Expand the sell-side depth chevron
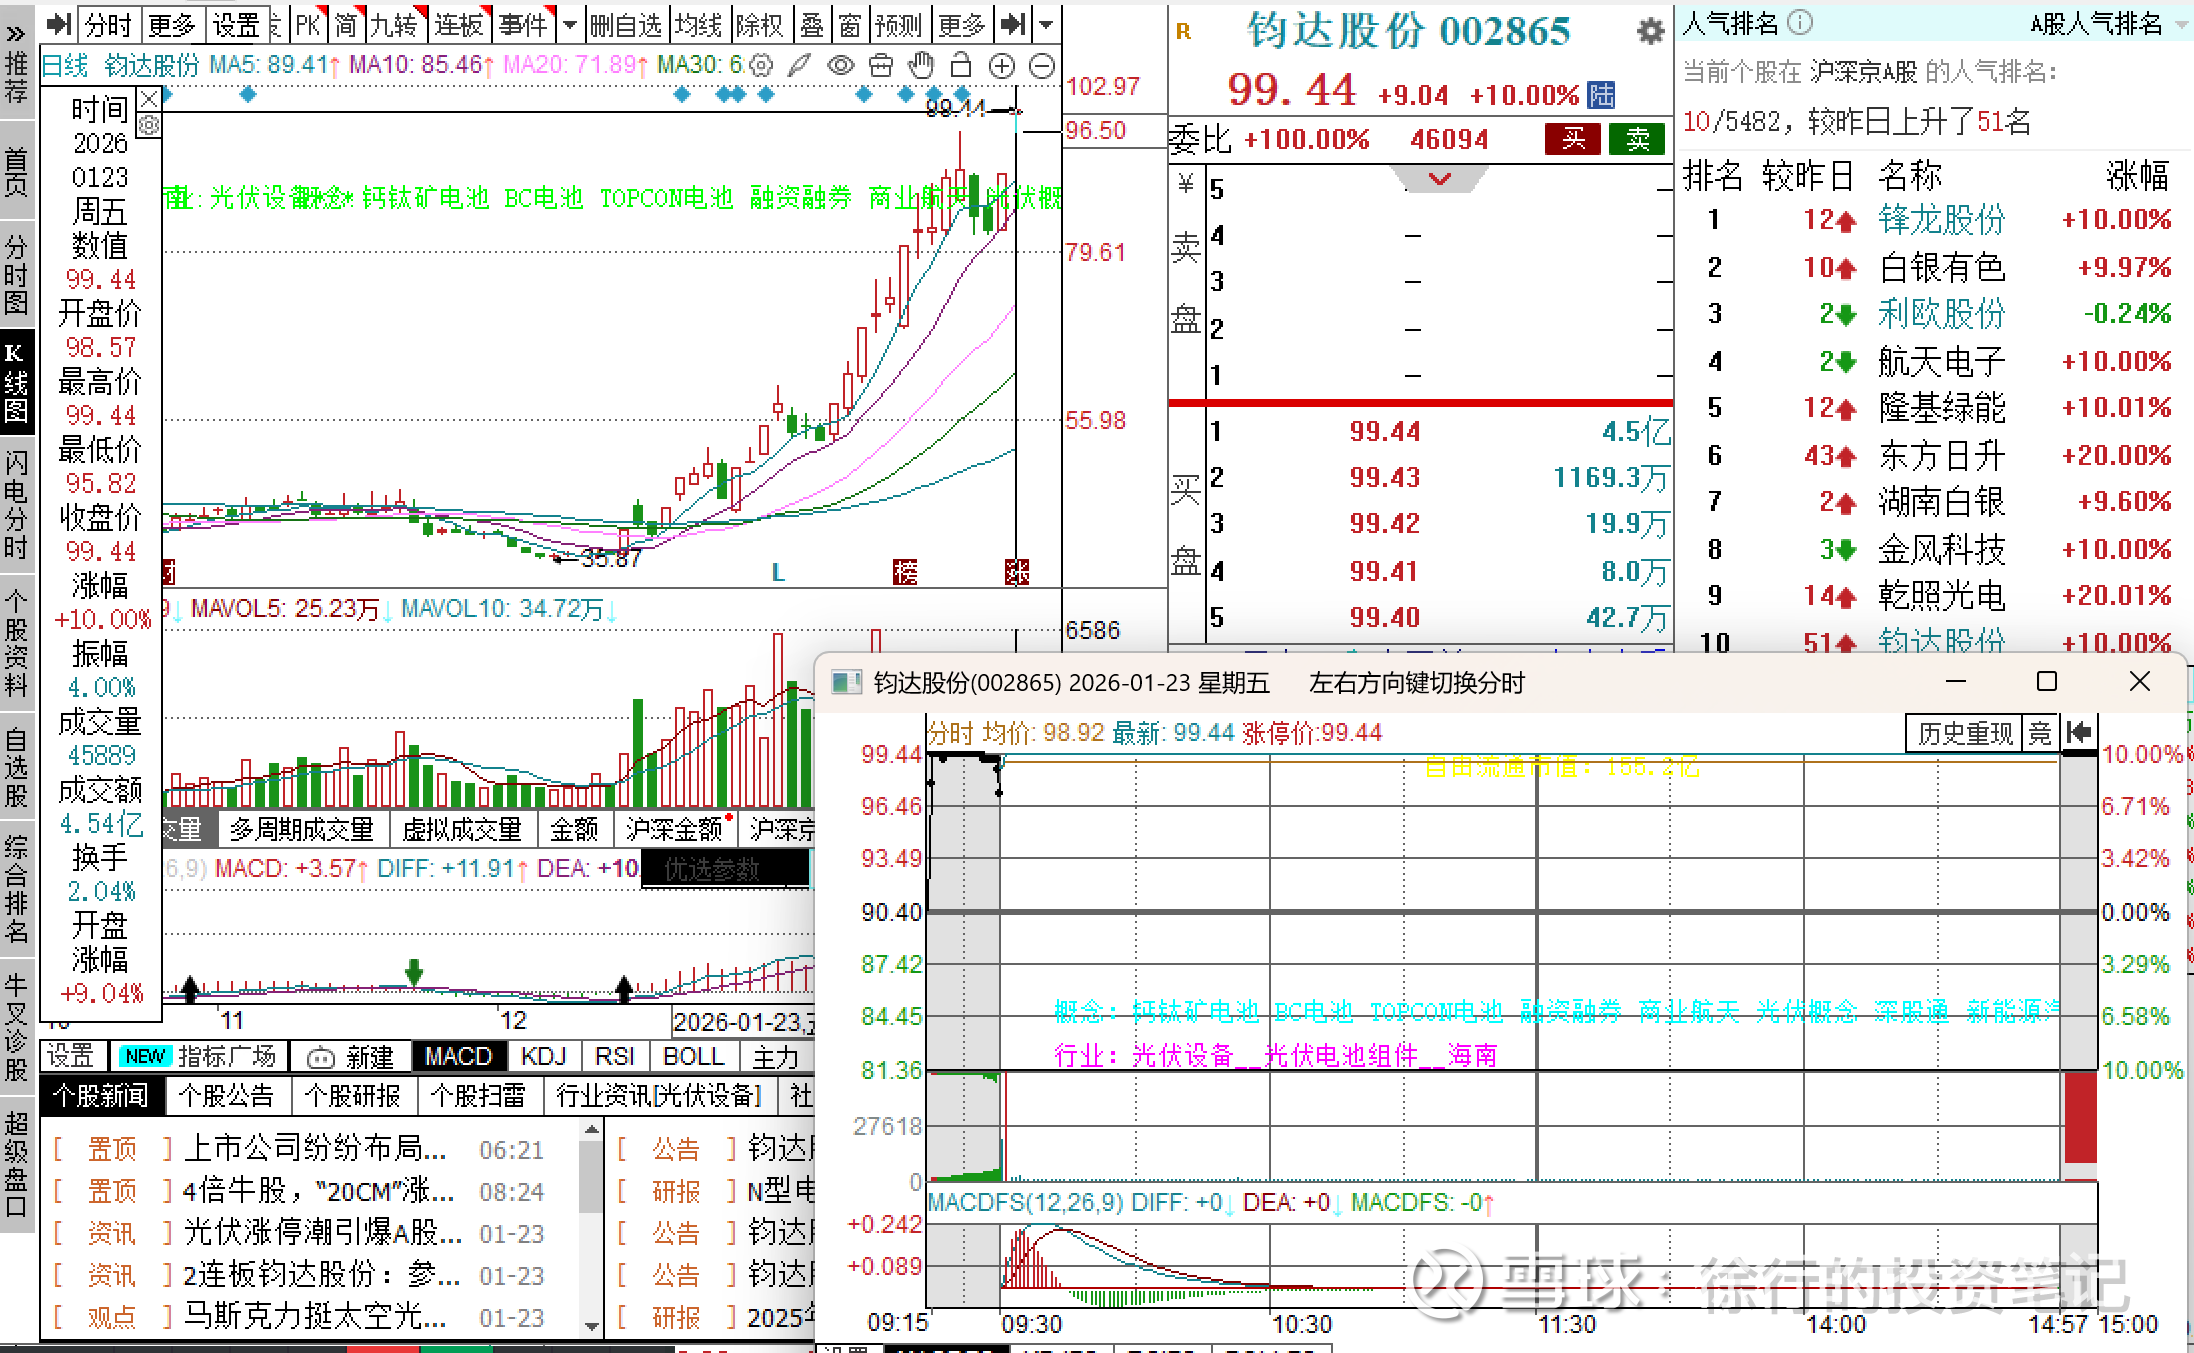This screenshot has width=2194, height=1353. pos(1439,179)
